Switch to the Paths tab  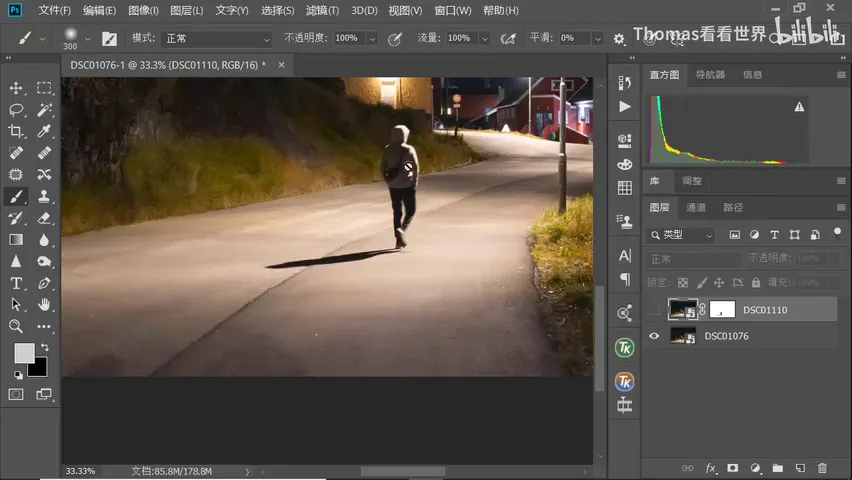733,207
